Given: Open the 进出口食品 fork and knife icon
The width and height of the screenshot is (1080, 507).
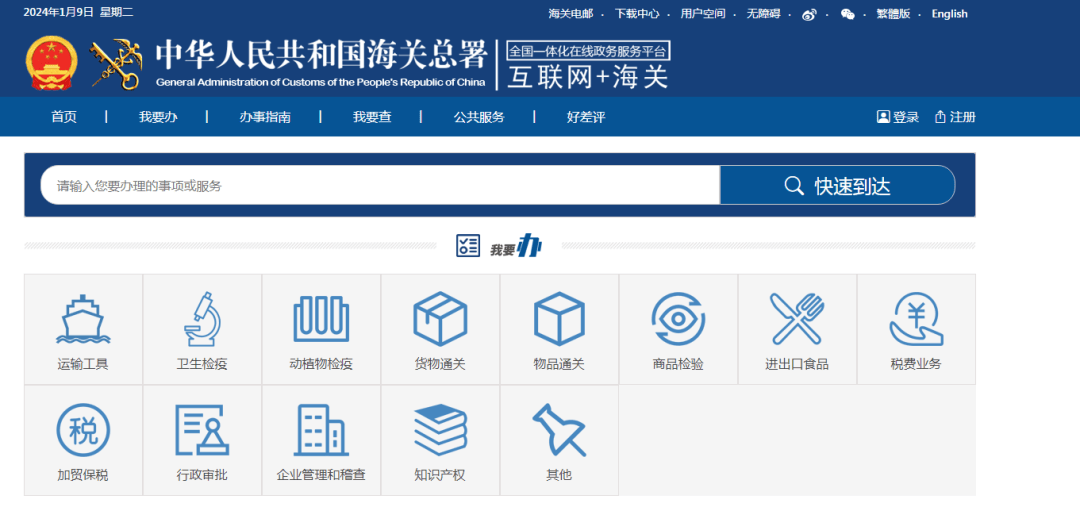Looking at the screenshot, I should (x=797, y=319).
